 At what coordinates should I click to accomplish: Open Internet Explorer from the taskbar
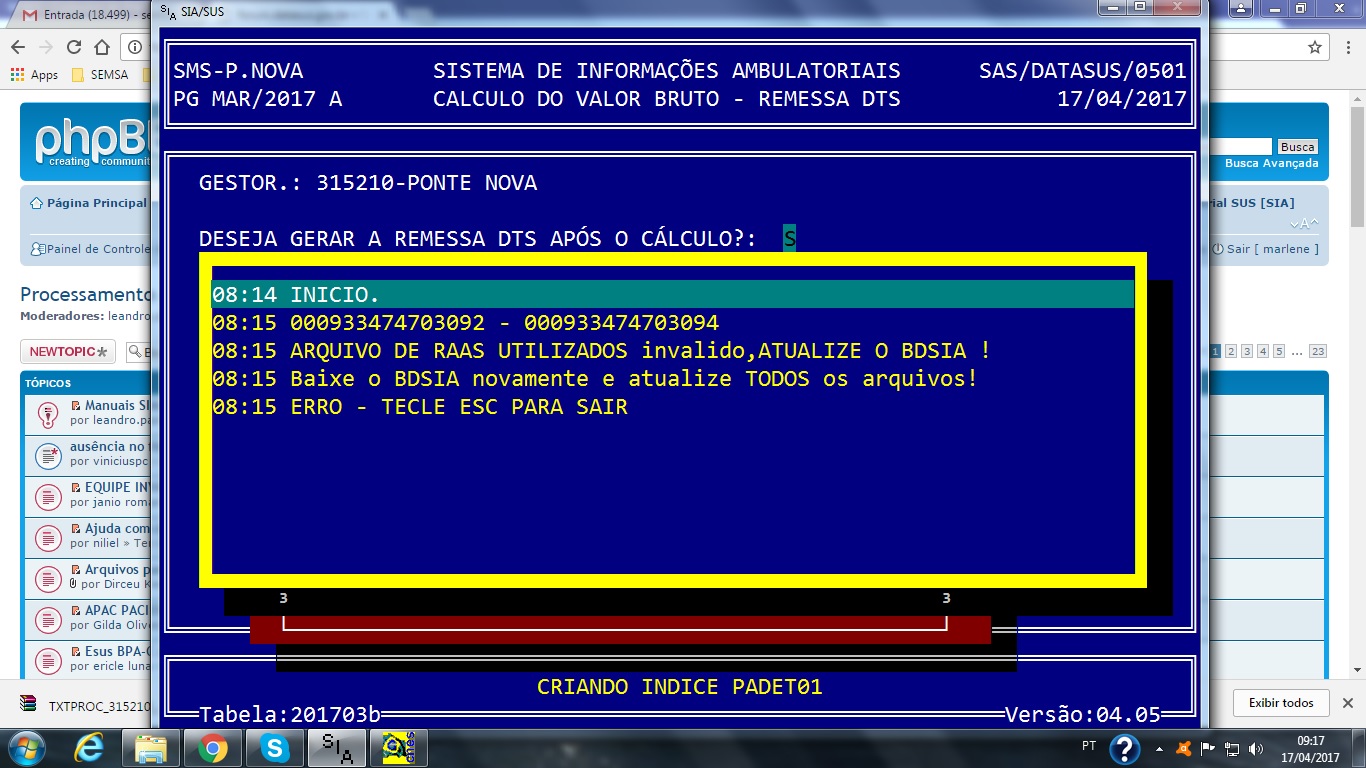coord(89,747)
